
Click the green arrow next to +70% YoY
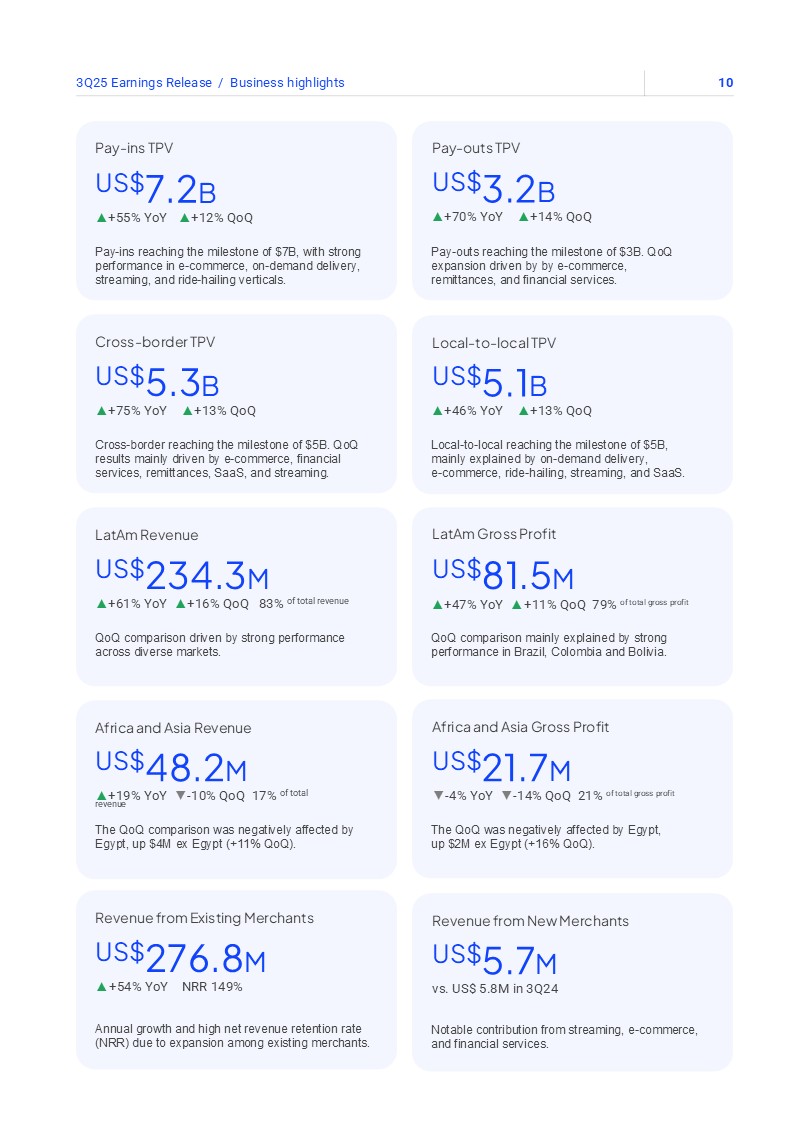pyautogui.click(x=437, y=217)
